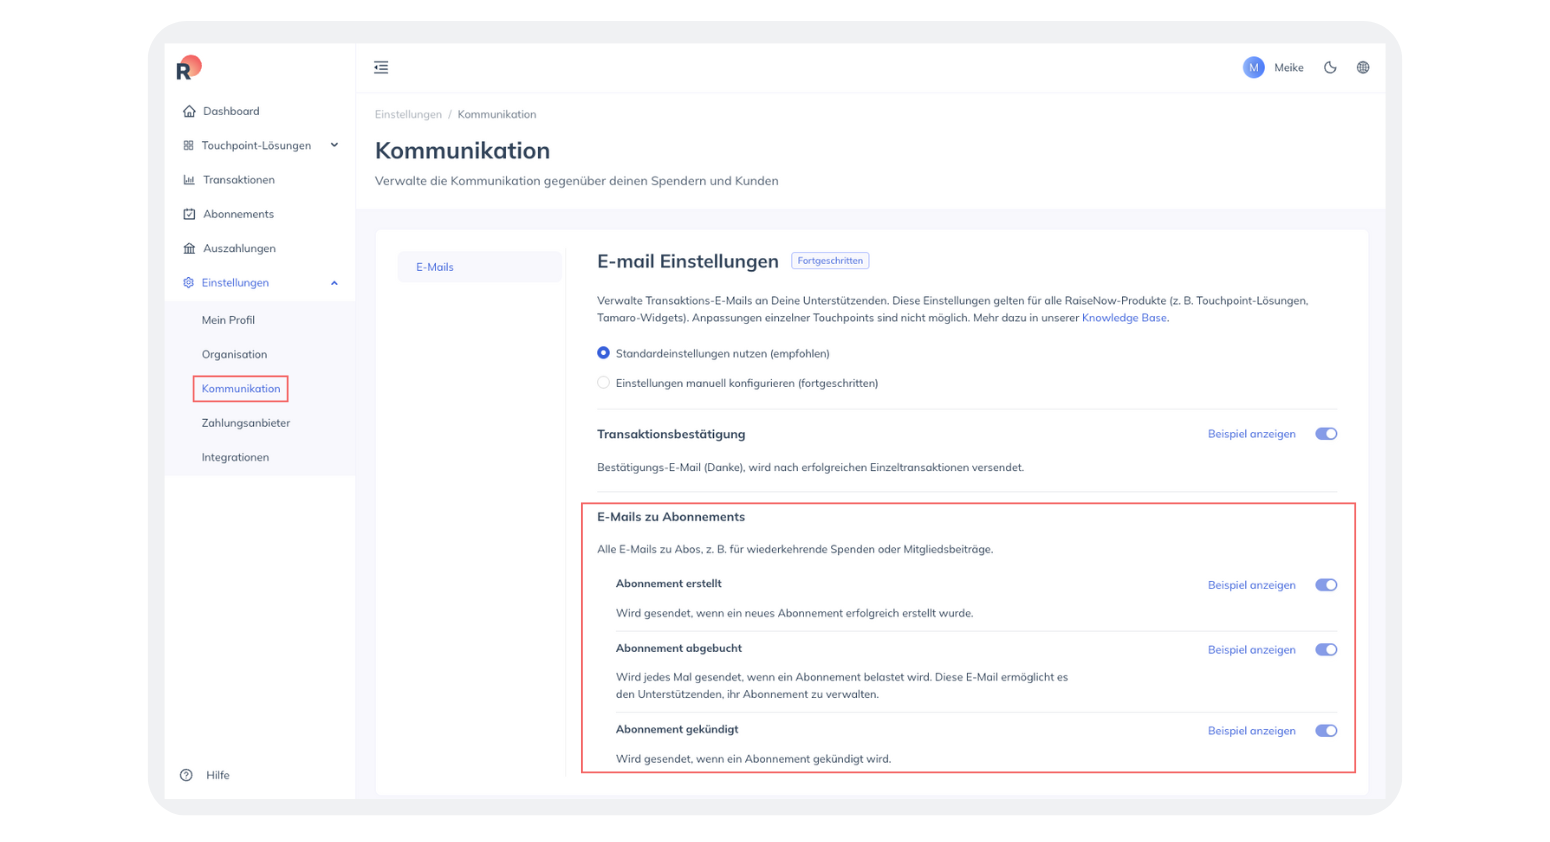Open the Knowledge Base link
Viewport: 1550px width, 842px height.
pyautogui.click(x=1124, y=318)
